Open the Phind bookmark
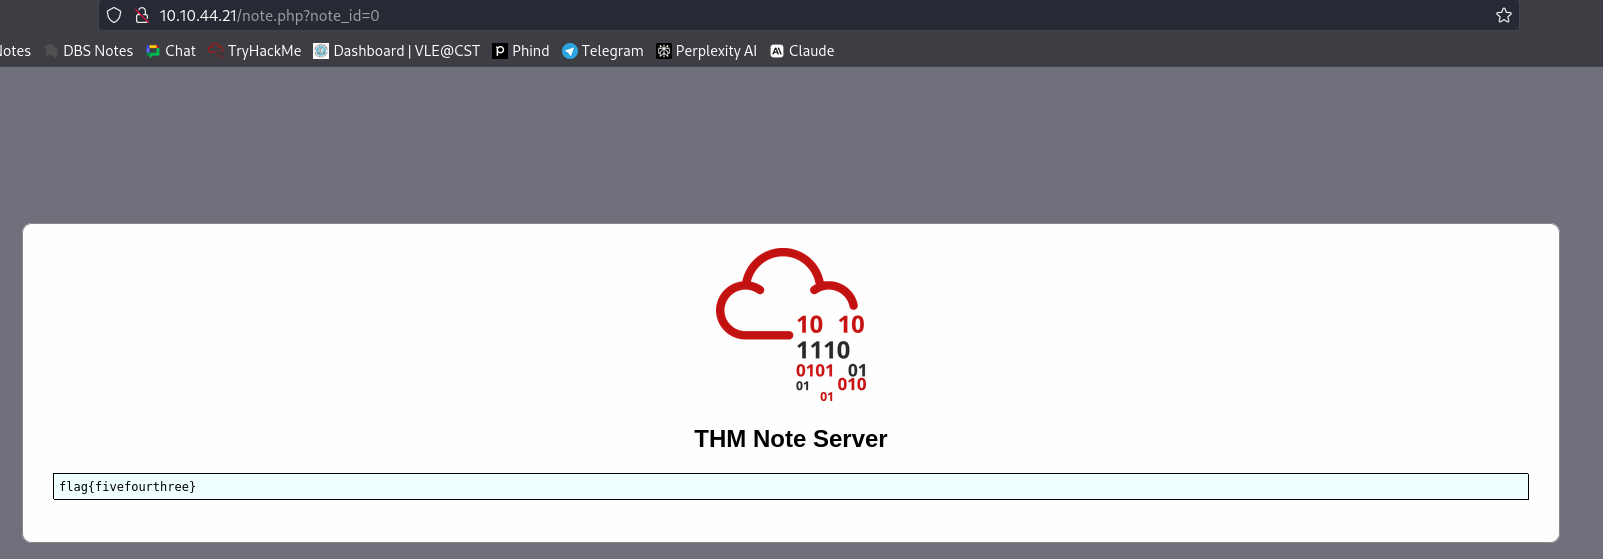This screenshot has height=559, width=1603. 521,51
